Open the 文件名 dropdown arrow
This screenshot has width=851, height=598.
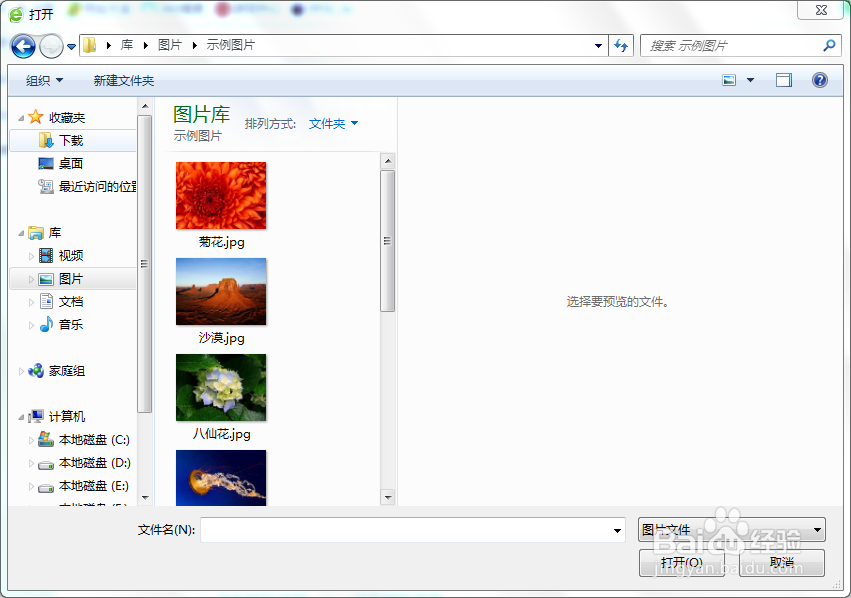617,530
